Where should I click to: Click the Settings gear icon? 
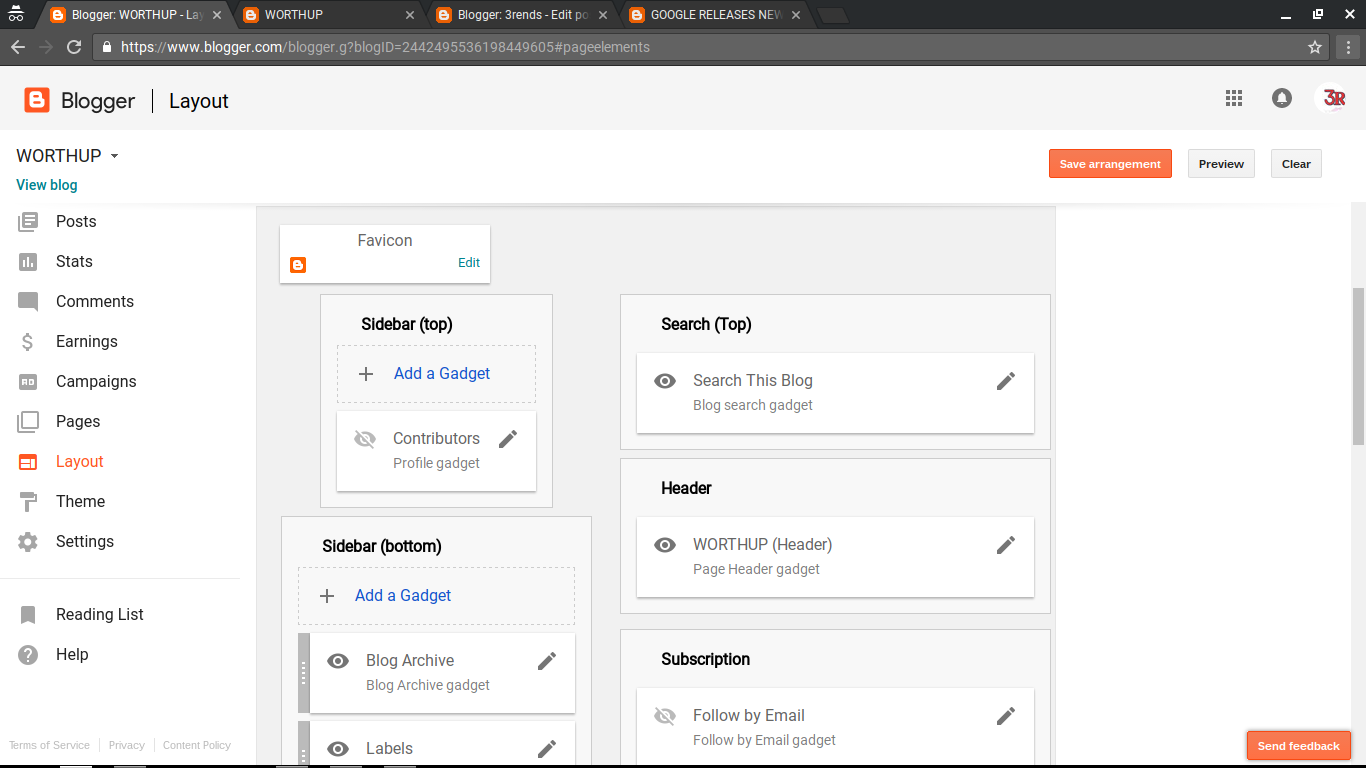point(28,542)
